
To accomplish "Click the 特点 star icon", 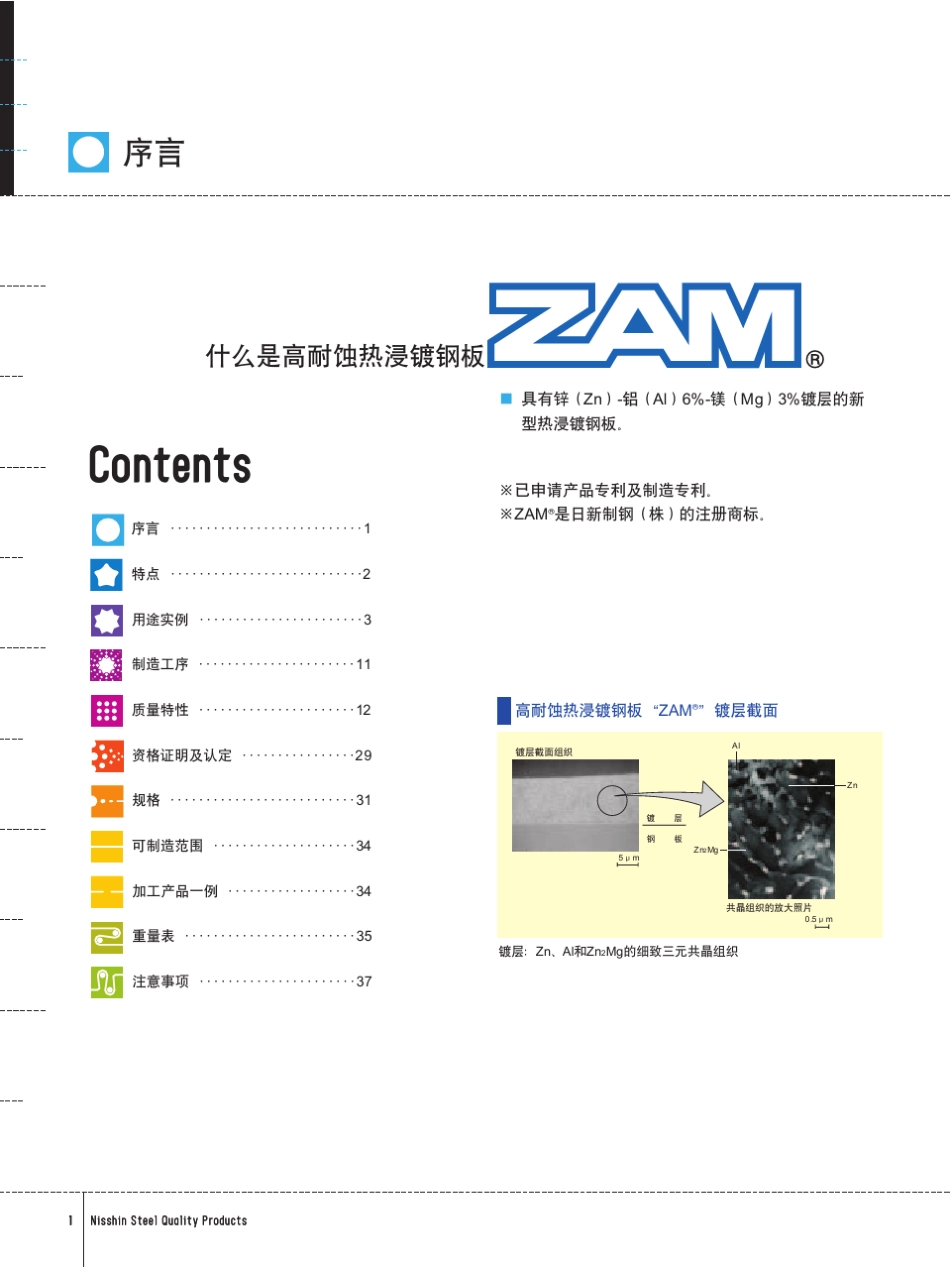I will click(107, 574).
